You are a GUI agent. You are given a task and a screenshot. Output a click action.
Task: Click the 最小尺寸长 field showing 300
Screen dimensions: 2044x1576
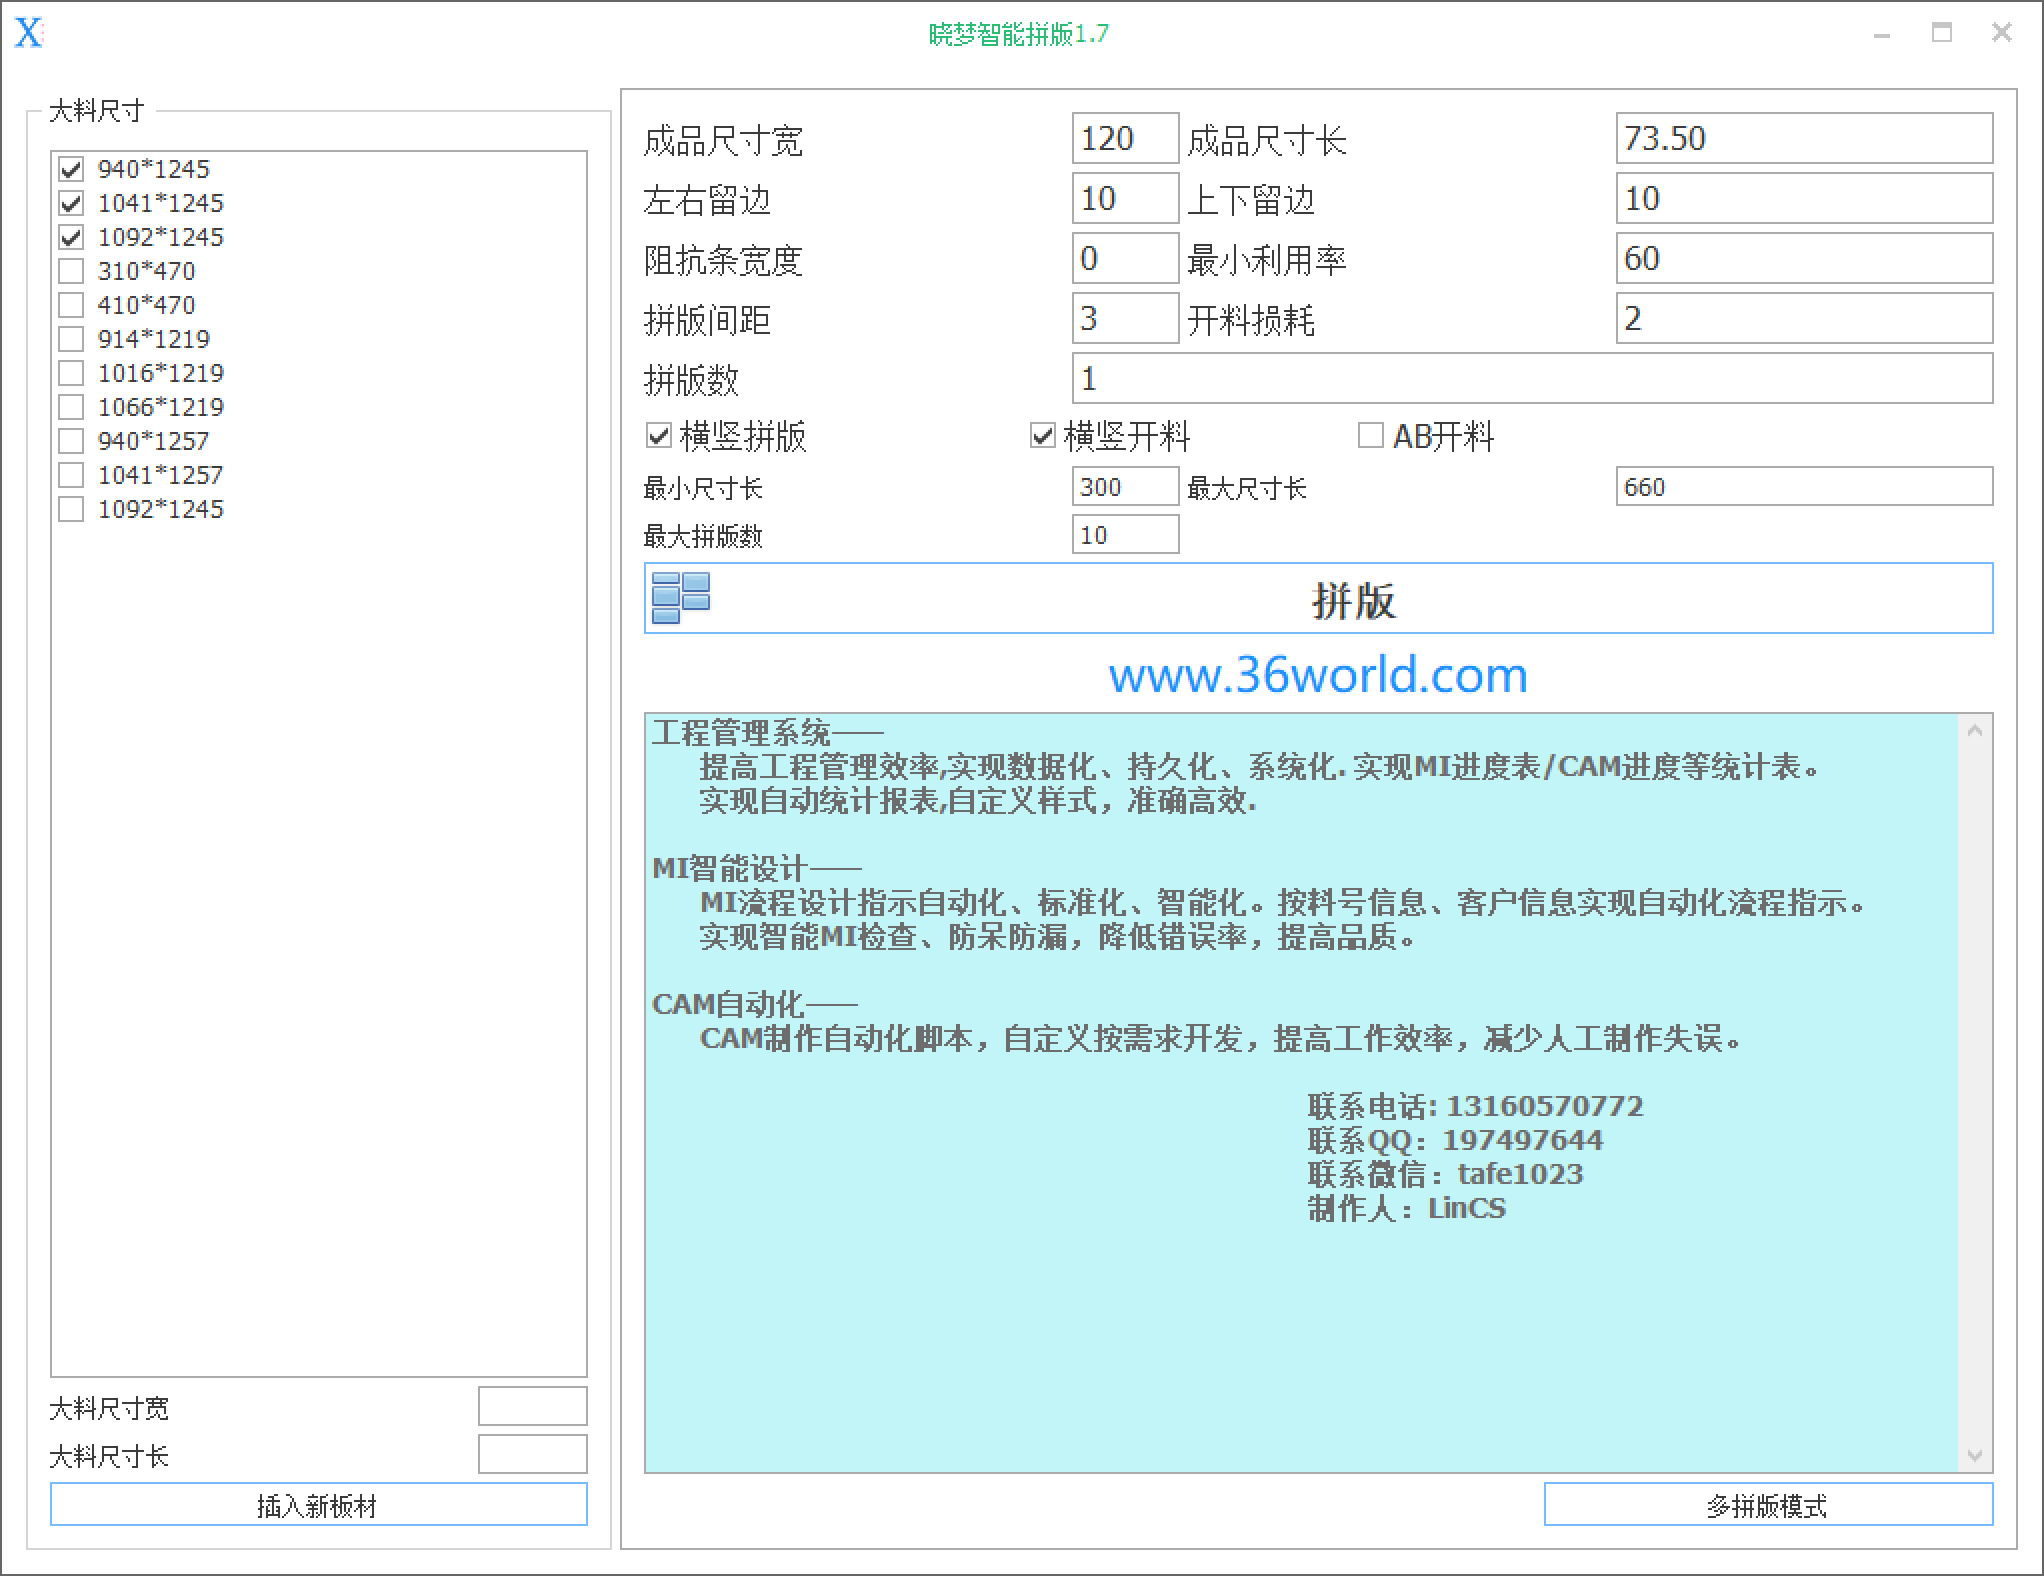1125,486
